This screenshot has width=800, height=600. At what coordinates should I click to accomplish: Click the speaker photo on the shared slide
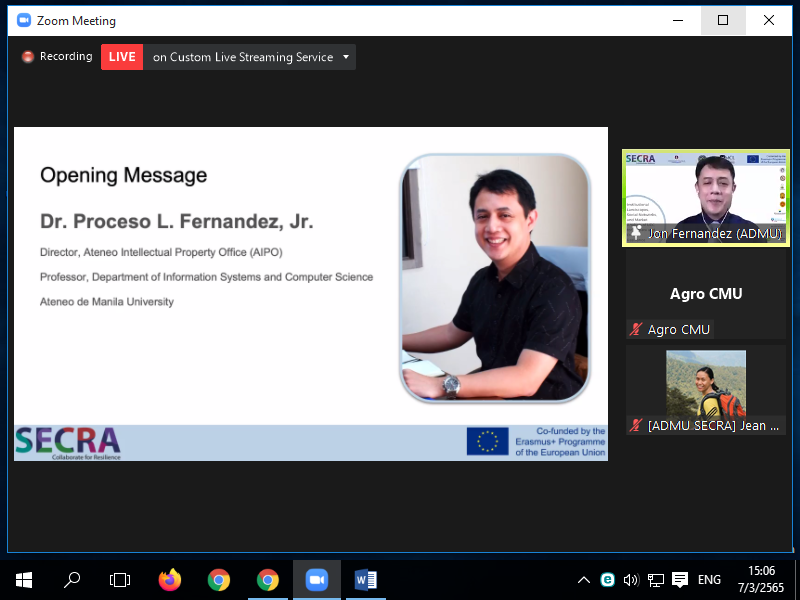(x=495, y=278)
